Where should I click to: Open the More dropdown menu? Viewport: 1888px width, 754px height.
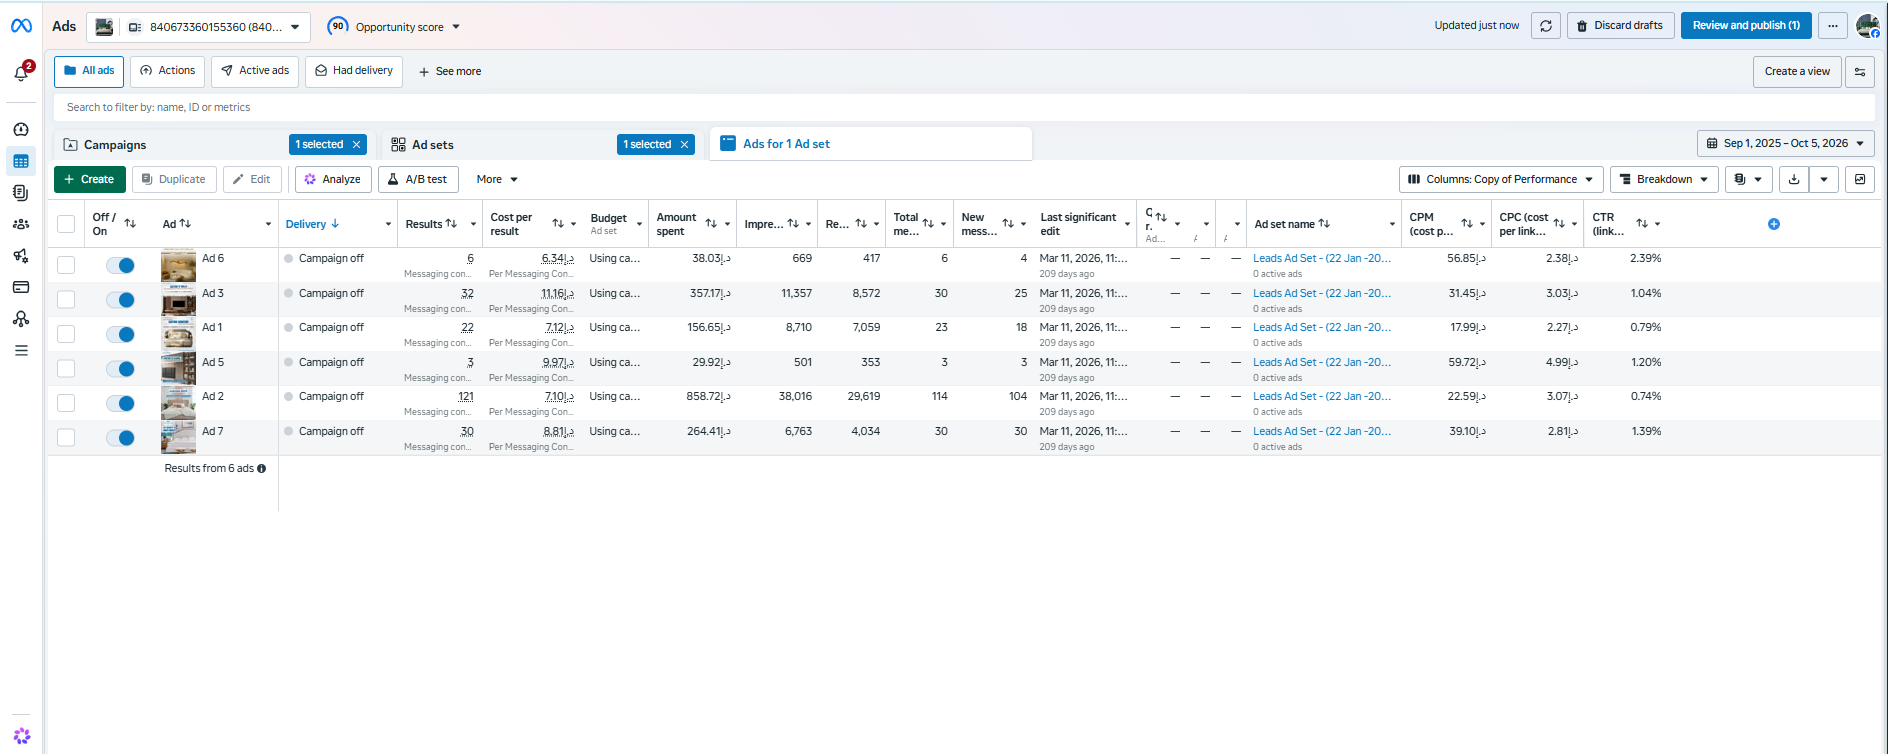pos(497,180)
